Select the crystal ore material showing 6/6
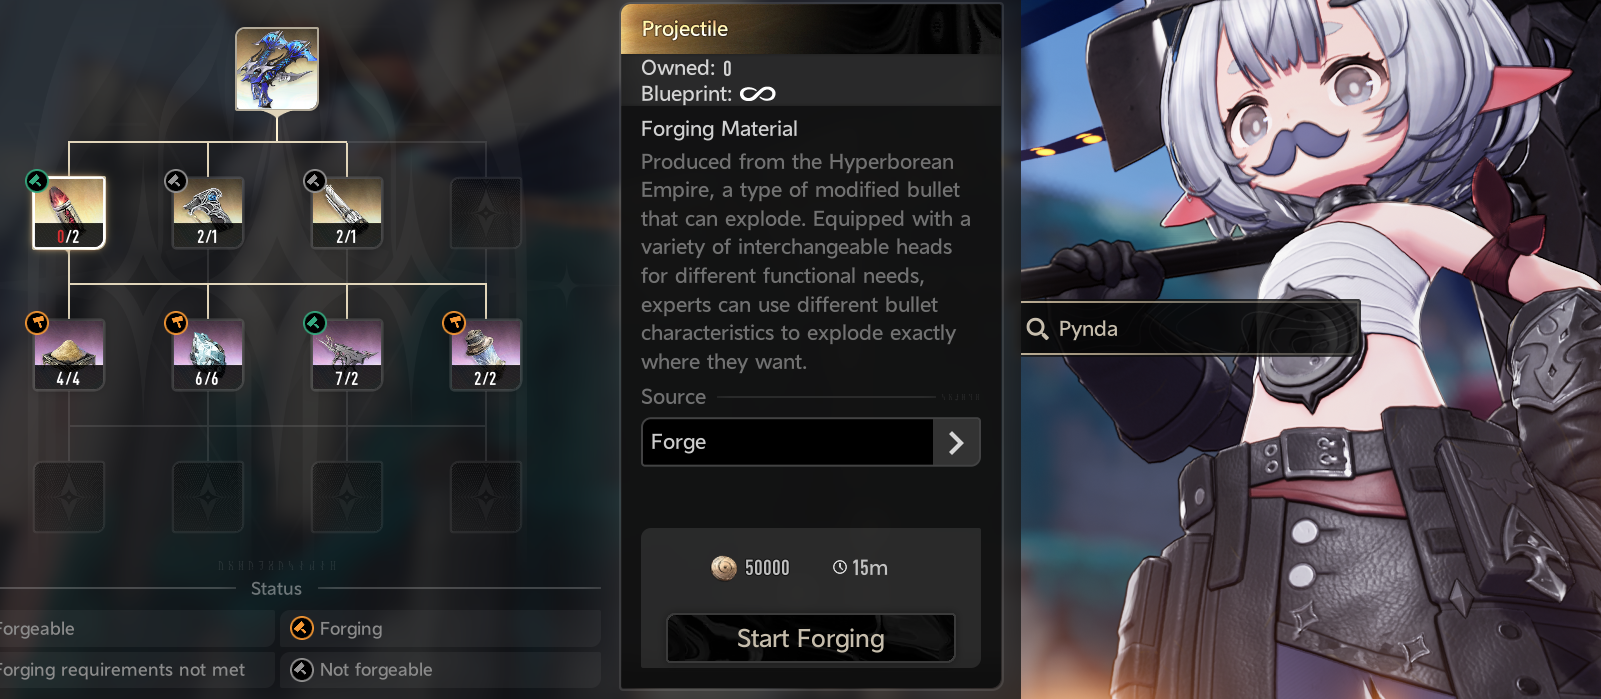Screen dimensions: 1601x699 coord(208,355)
